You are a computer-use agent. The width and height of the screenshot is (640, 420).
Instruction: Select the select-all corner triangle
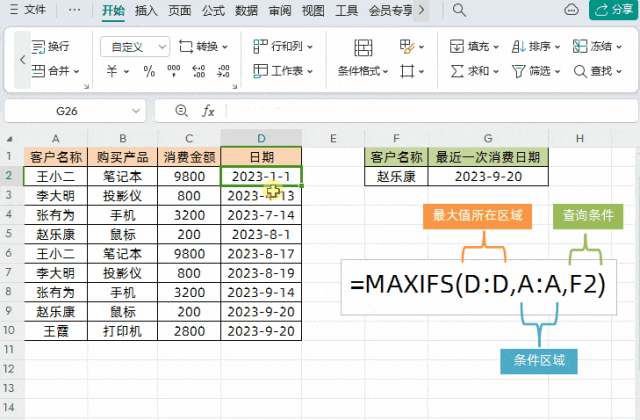click(x=9, y=139)
